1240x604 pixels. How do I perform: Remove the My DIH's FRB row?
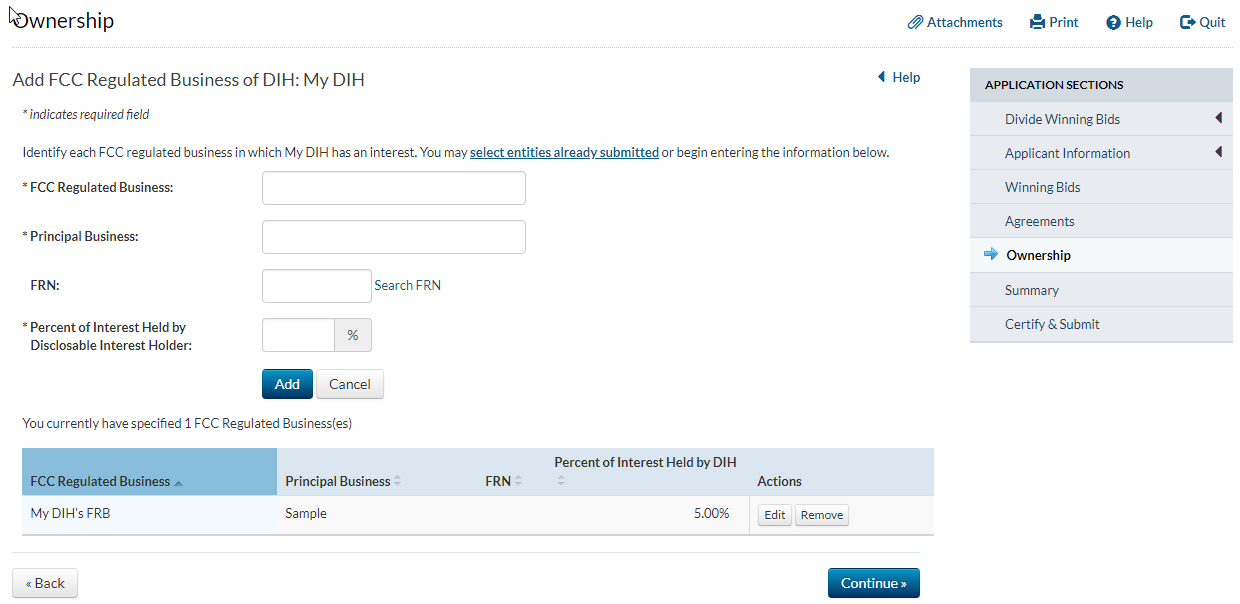point(821,515)
